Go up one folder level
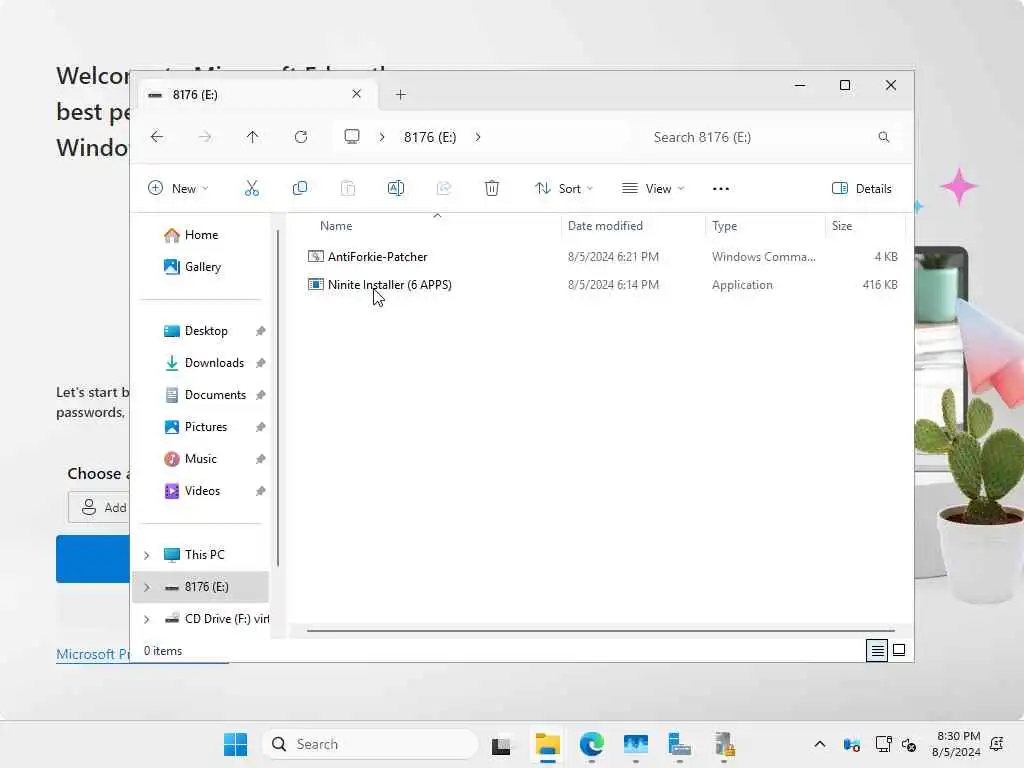Viewport: 1024px width, 768px height. [253, 136]
